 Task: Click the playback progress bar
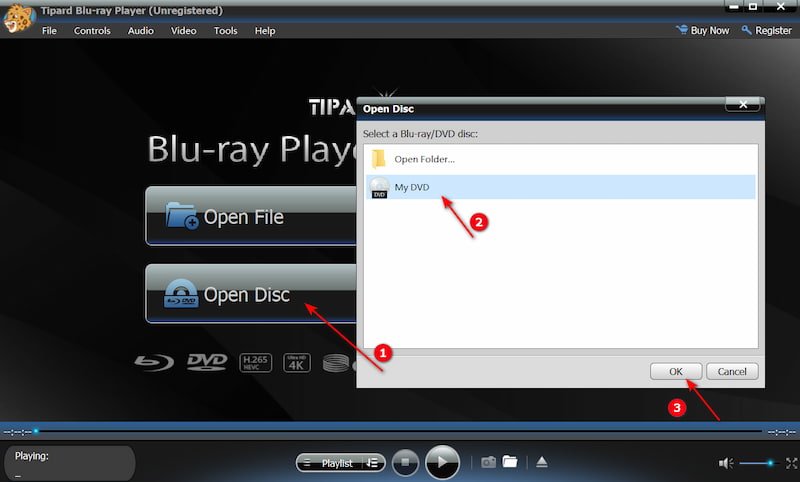coord(399,432)
